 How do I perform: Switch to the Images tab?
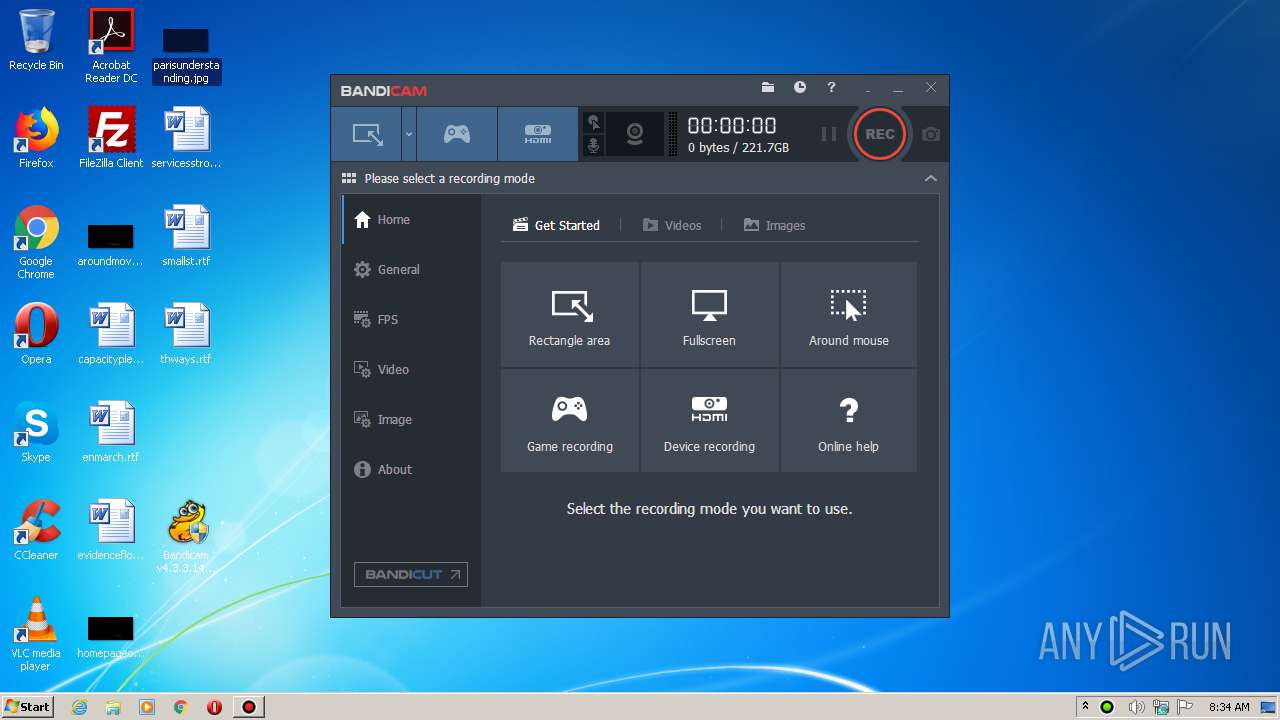point(775,225)
